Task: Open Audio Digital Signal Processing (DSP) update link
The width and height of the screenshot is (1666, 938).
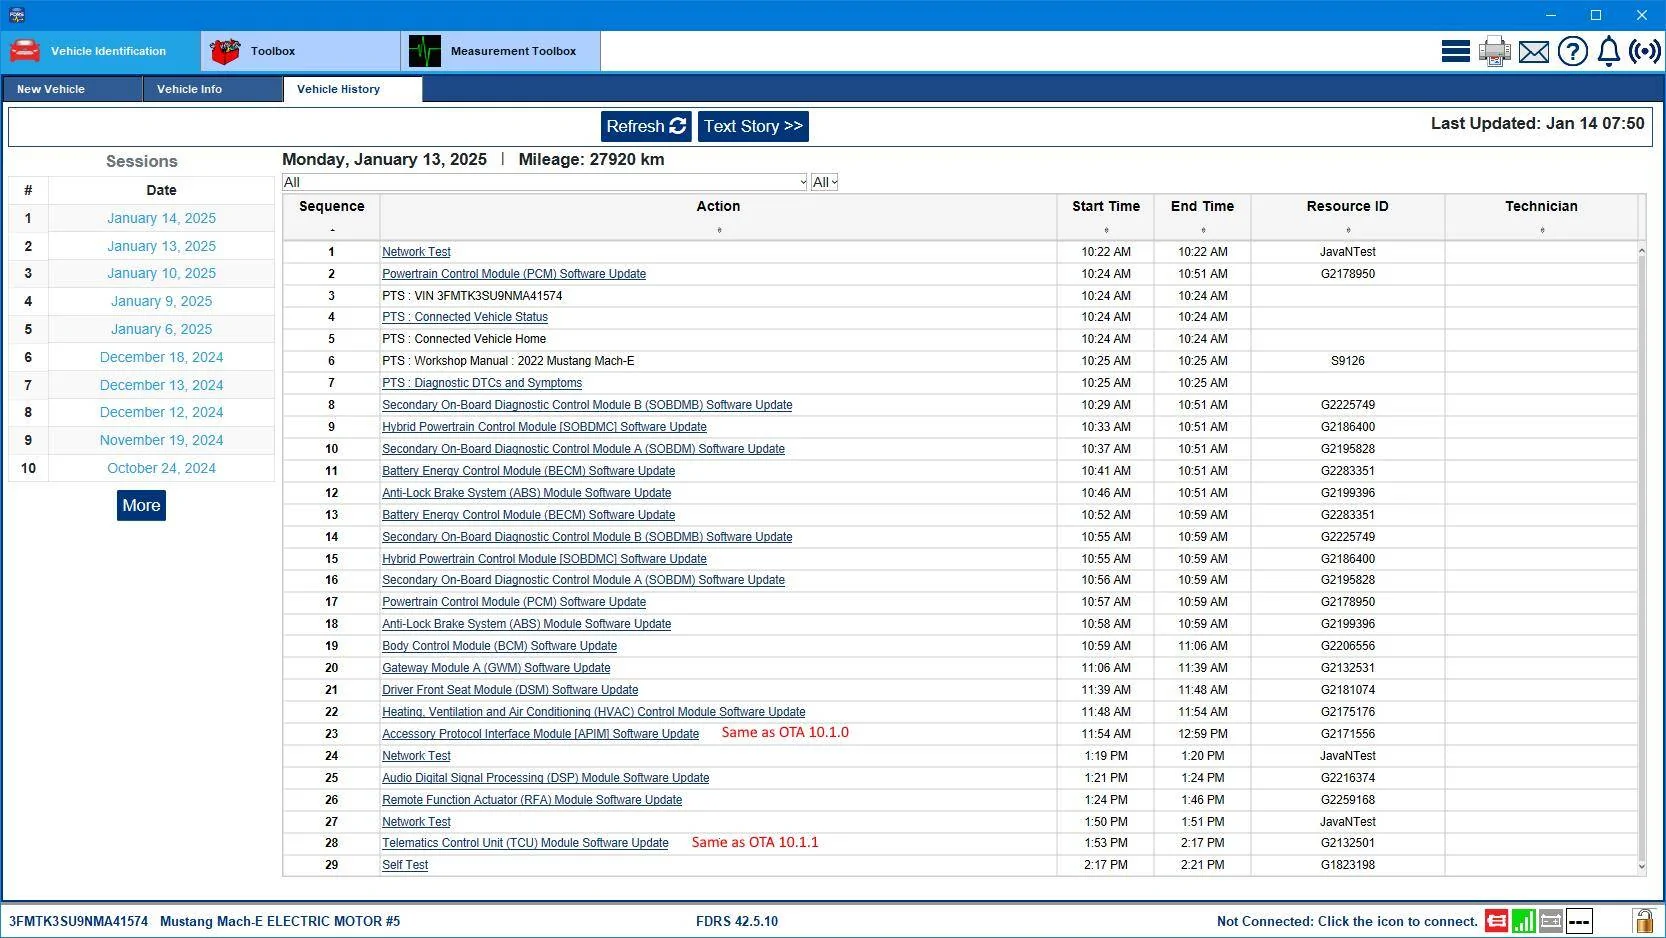Action: click(x=545, y=778)
